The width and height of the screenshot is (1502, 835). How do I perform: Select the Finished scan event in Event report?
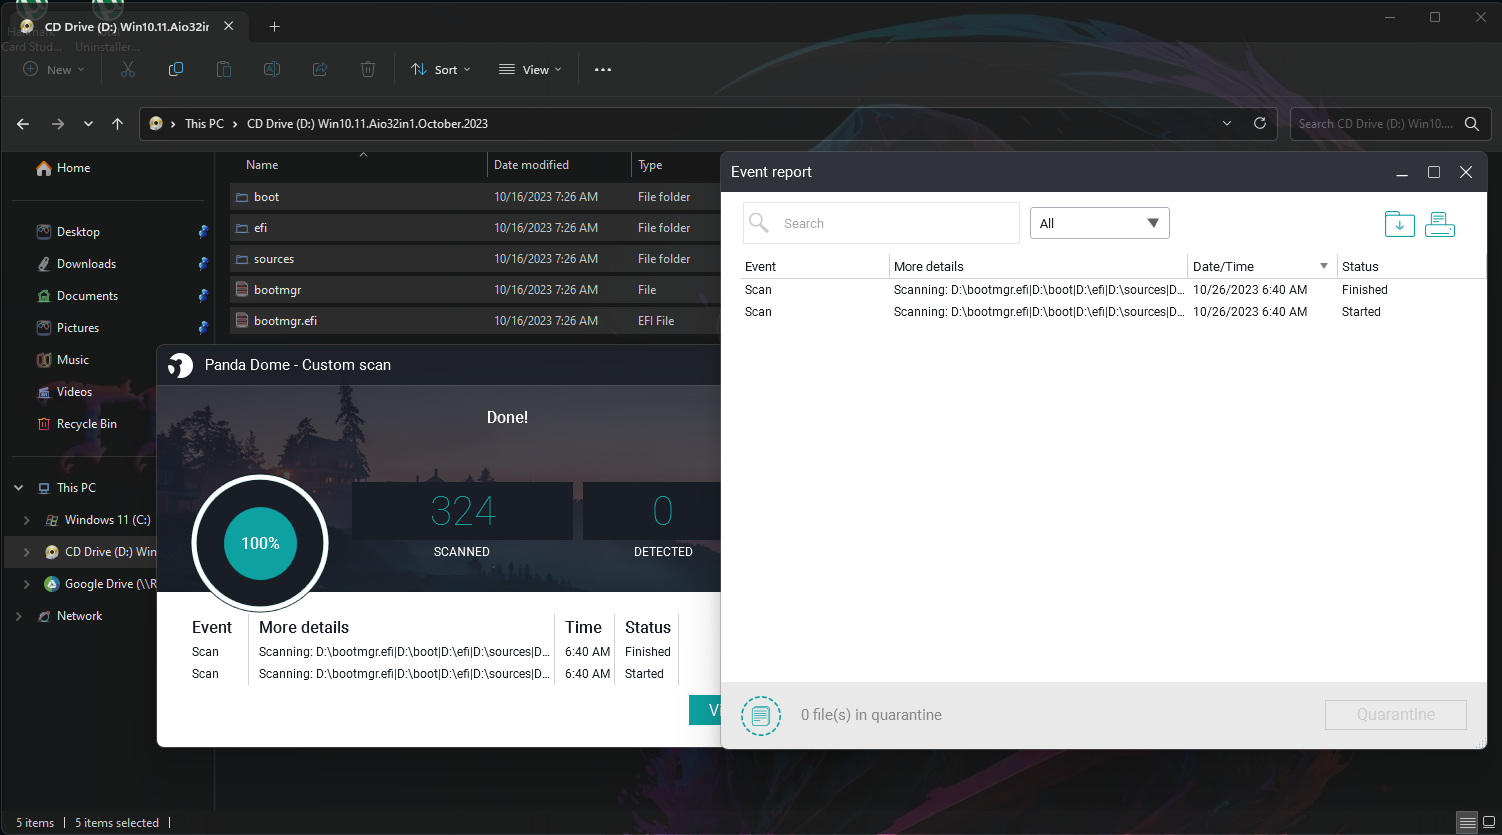coord(1113,290)
